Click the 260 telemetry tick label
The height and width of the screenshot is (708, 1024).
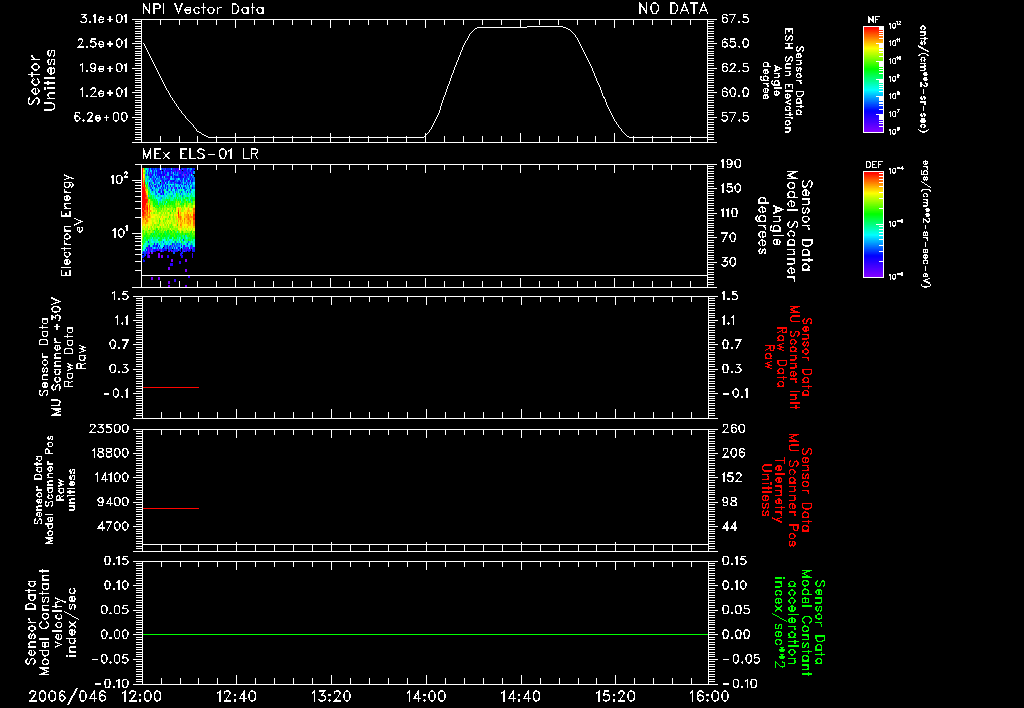(733, 429)
